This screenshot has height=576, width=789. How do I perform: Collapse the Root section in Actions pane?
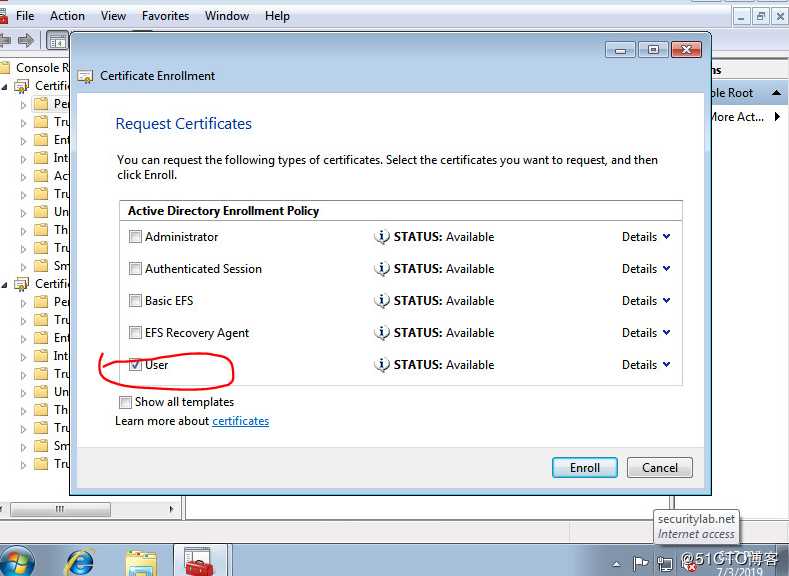pos(776,93)
